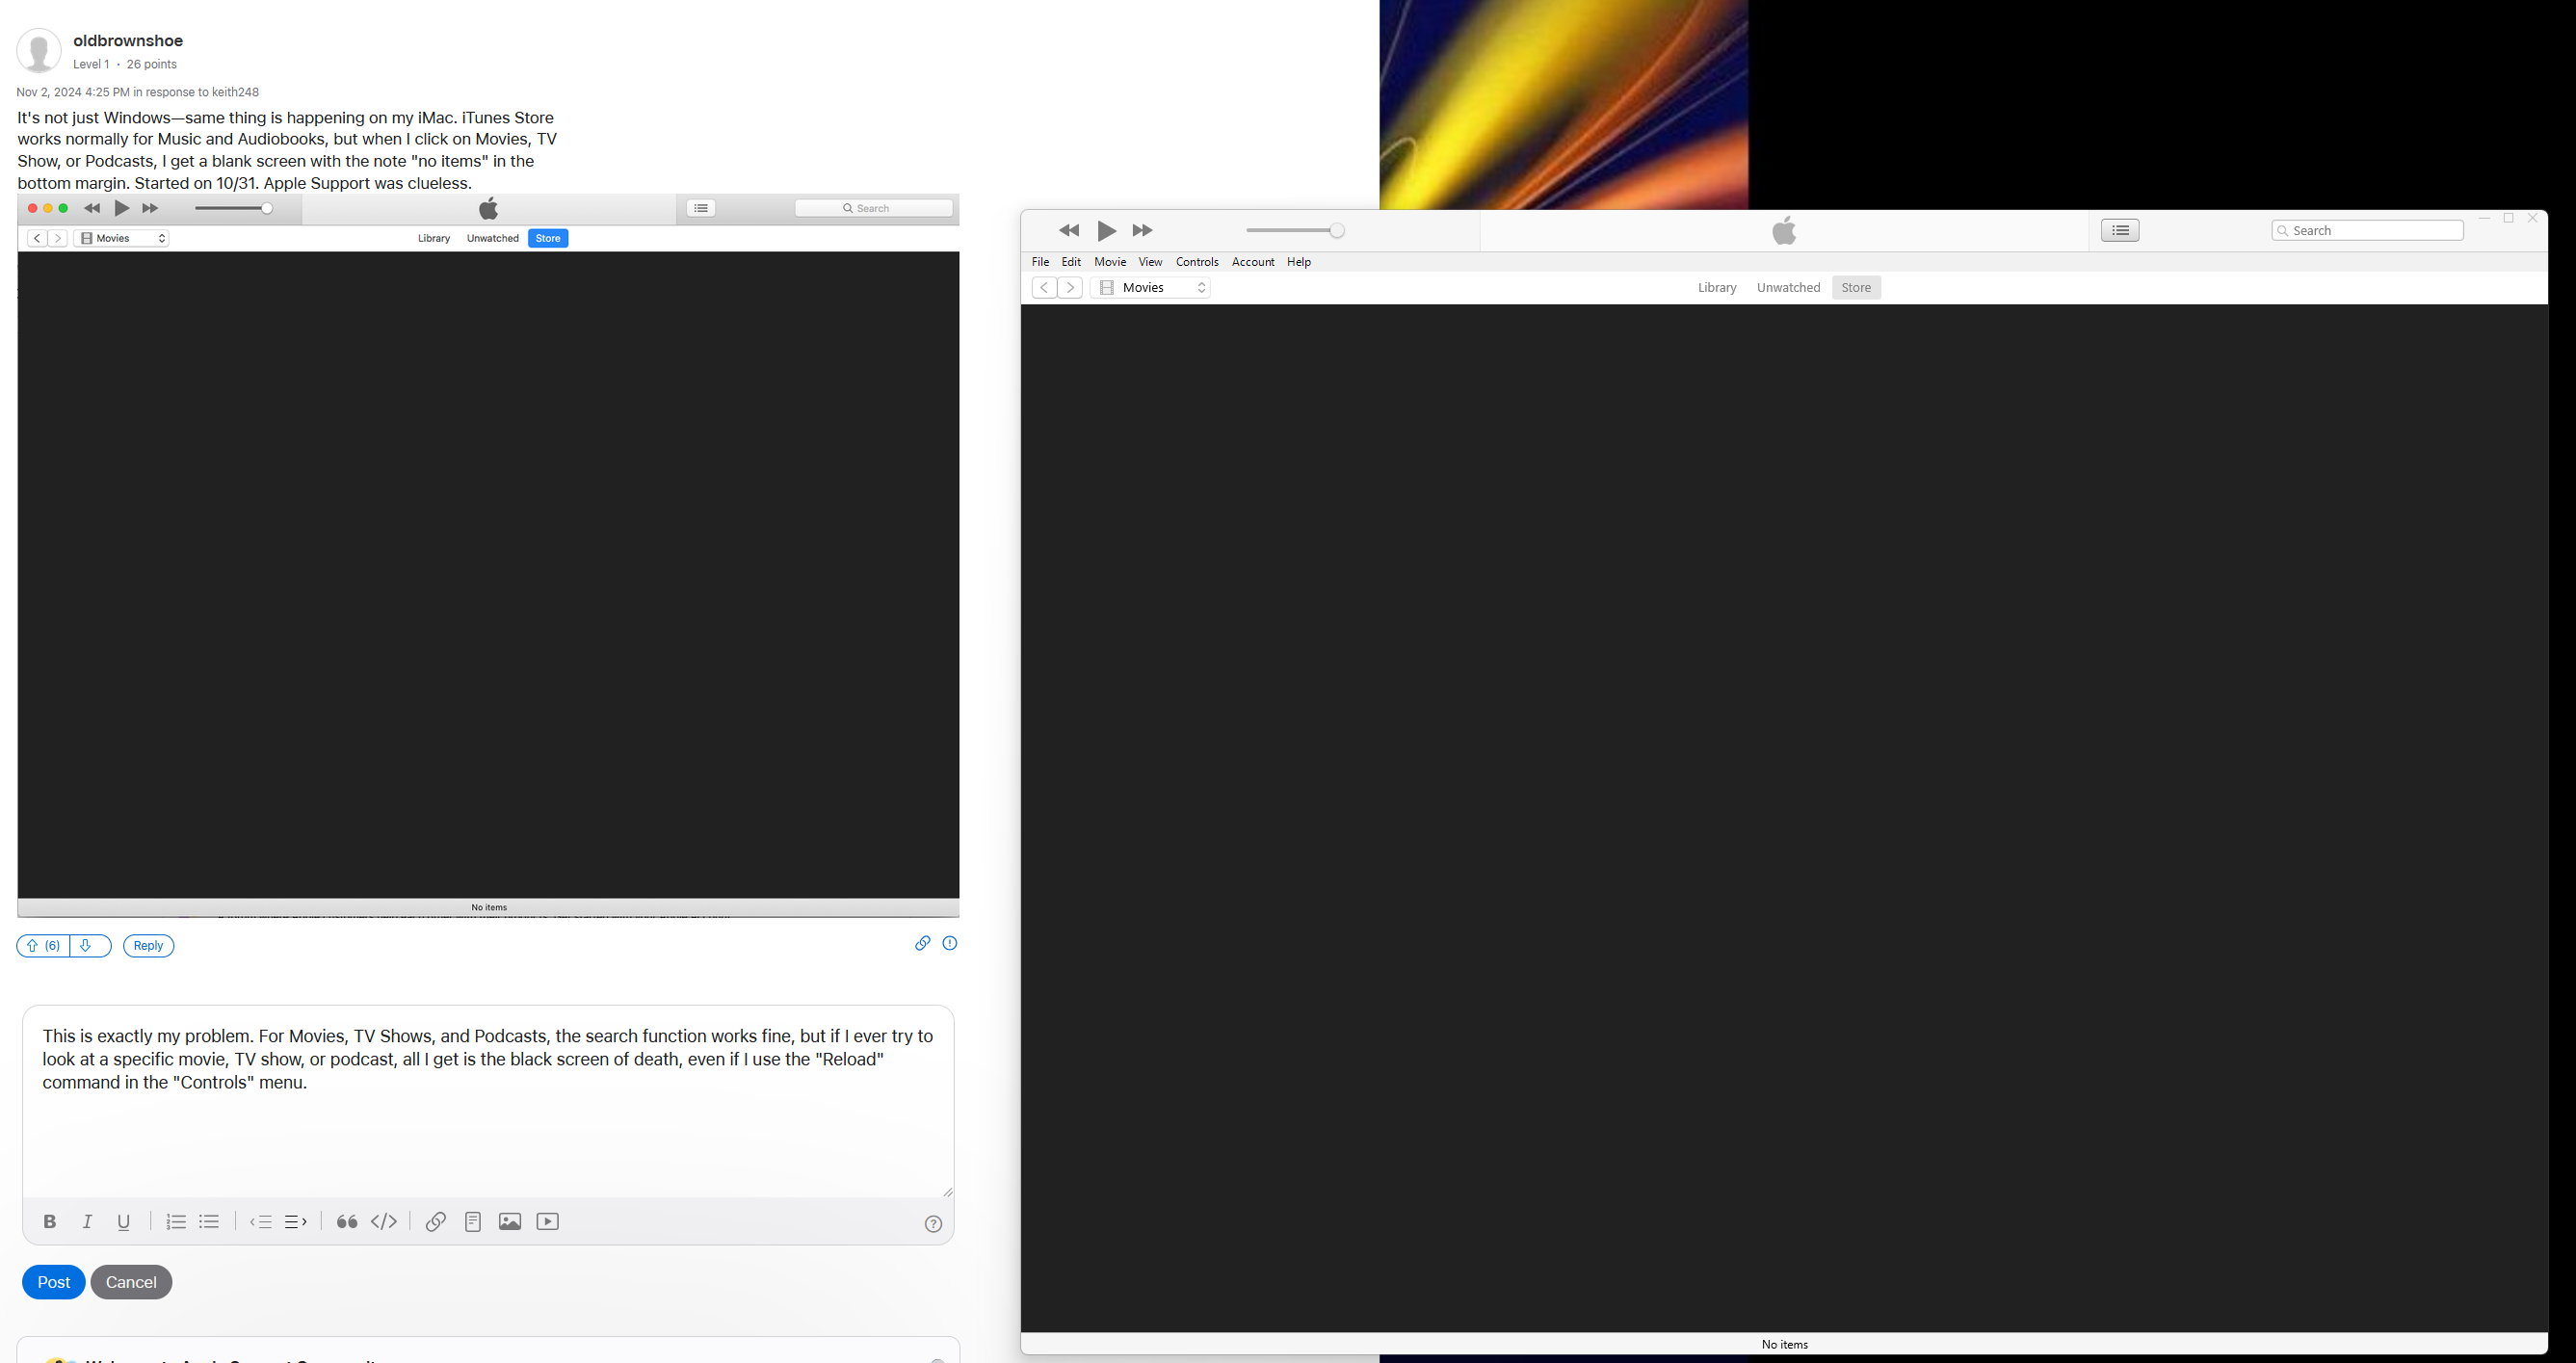Screen dimensions: 2576x1363
Task: Click the fast-forward button in iTunes window
Action: click(x=1142, y=231)
